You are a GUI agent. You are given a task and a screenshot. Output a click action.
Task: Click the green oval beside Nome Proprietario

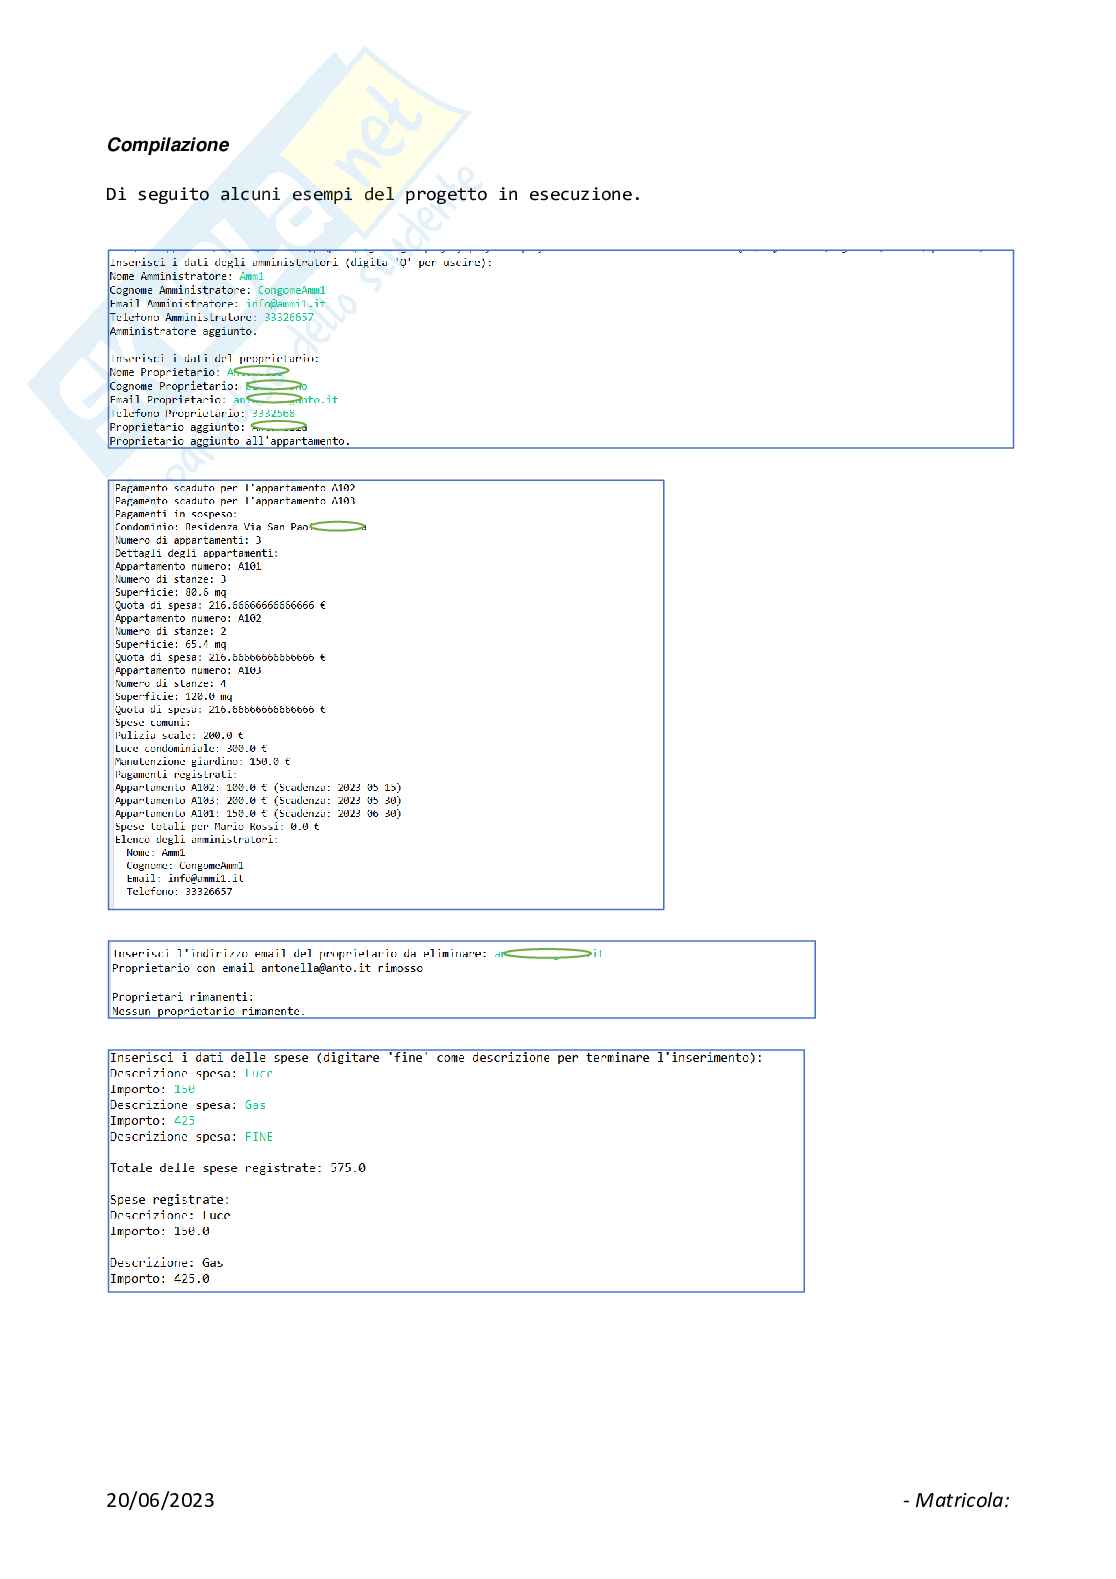point(261,371)
